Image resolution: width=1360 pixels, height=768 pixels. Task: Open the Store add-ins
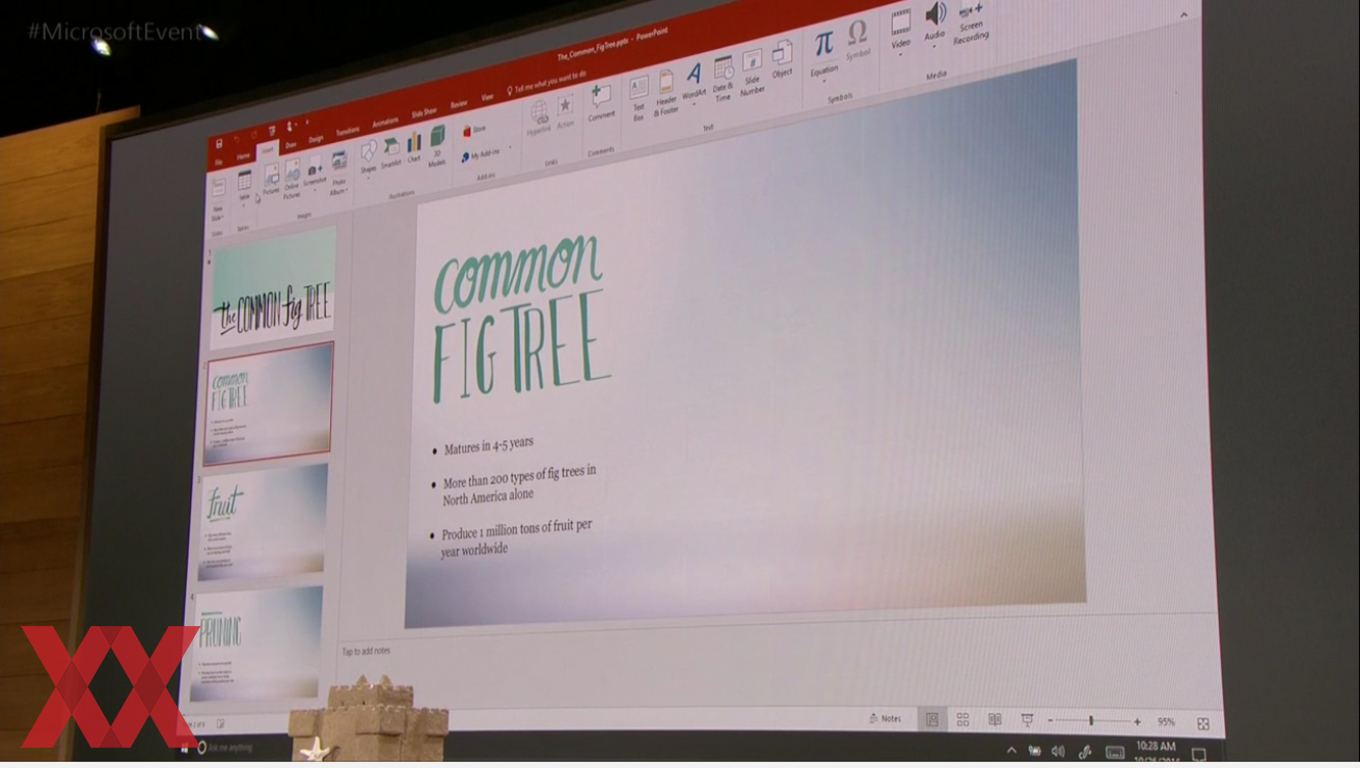tap(475, 130)
